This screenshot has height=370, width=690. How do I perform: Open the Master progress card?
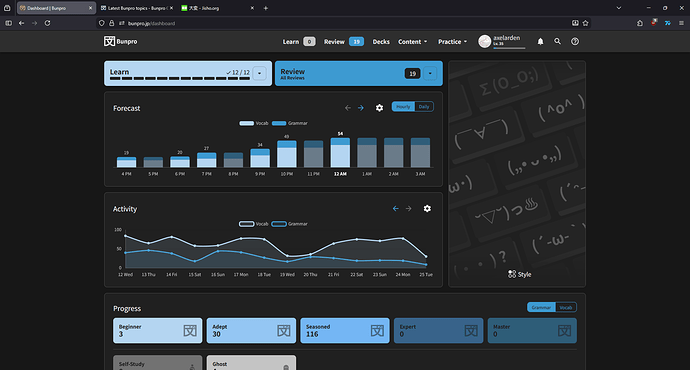pos(532,330)
